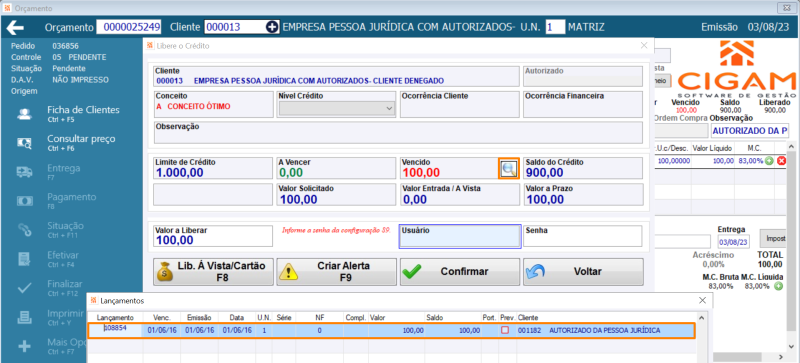Click the plus icon beside Cliente 000013
Viewport: 800px width, 363px height.
[x=273, y=27]
